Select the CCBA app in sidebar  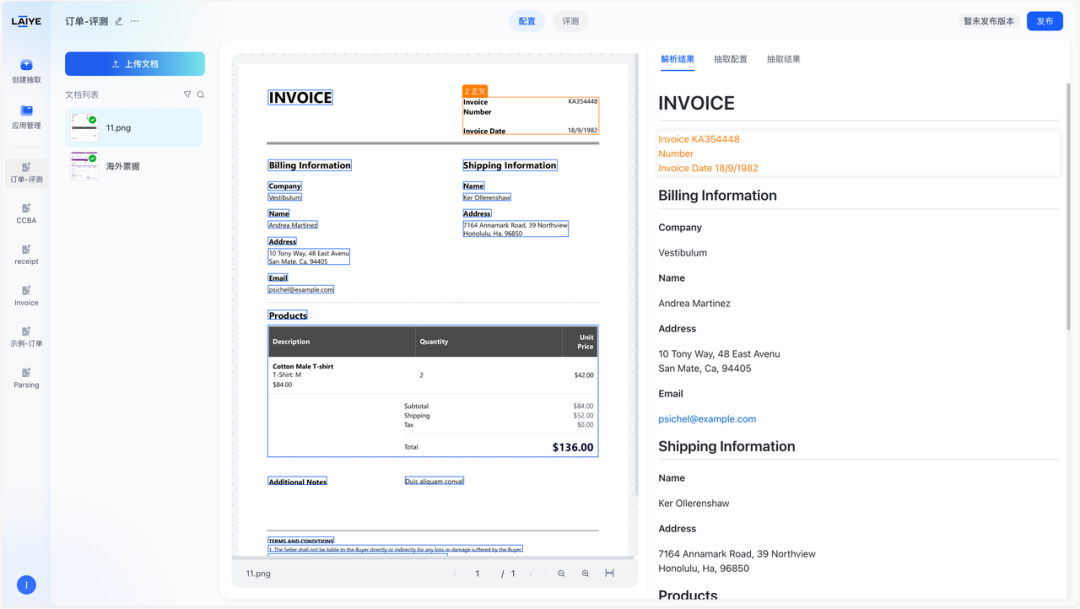[x=26, y=212]
